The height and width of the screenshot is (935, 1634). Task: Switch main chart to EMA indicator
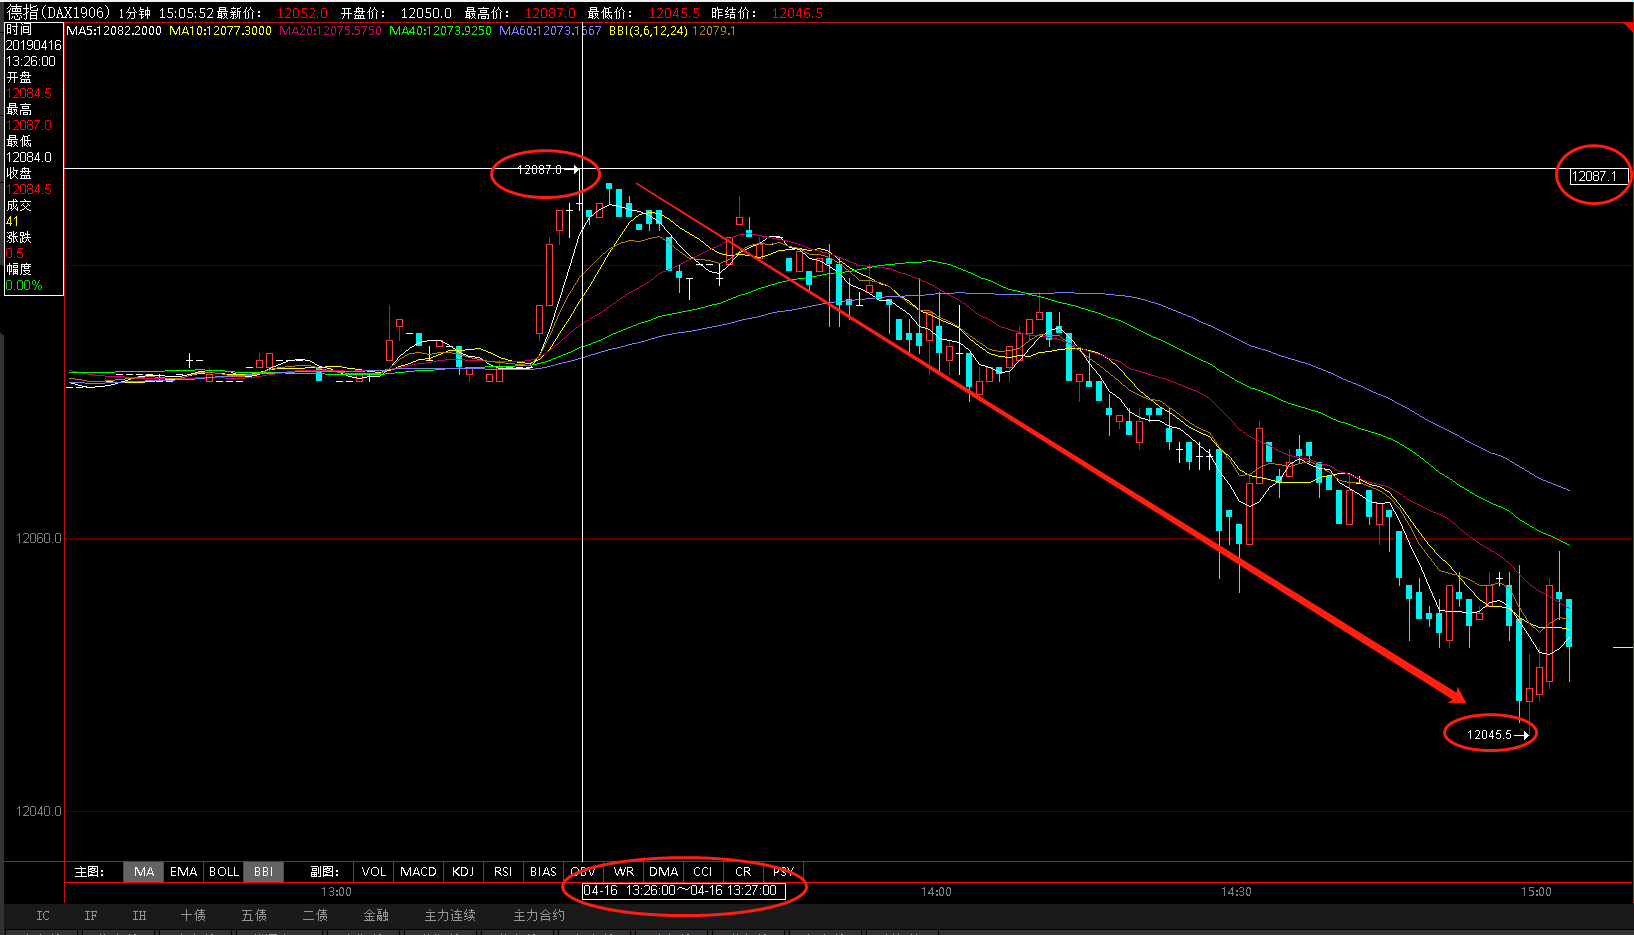coord(184,872)
